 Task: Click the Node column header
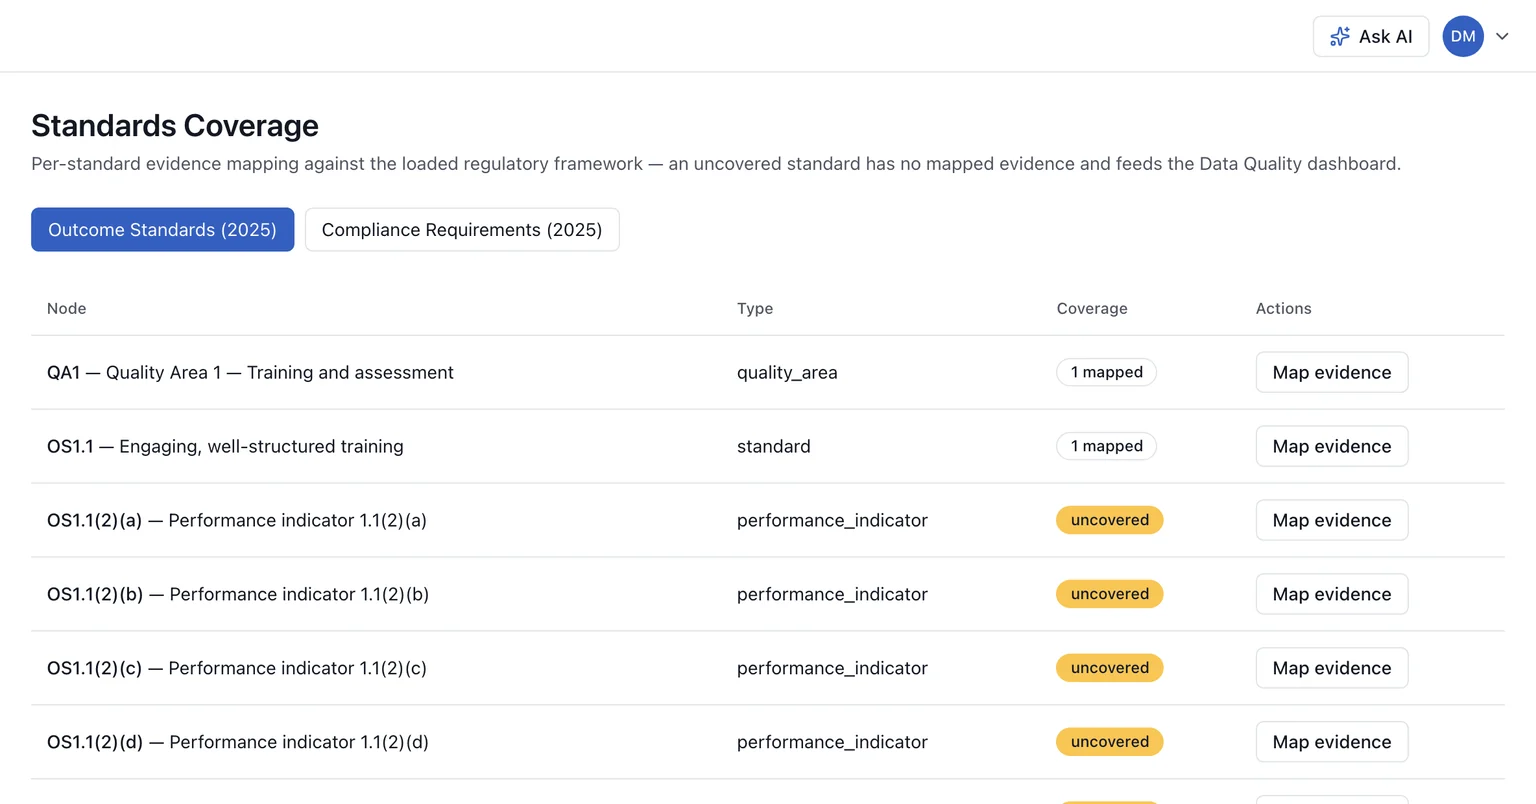click(67, 308)
